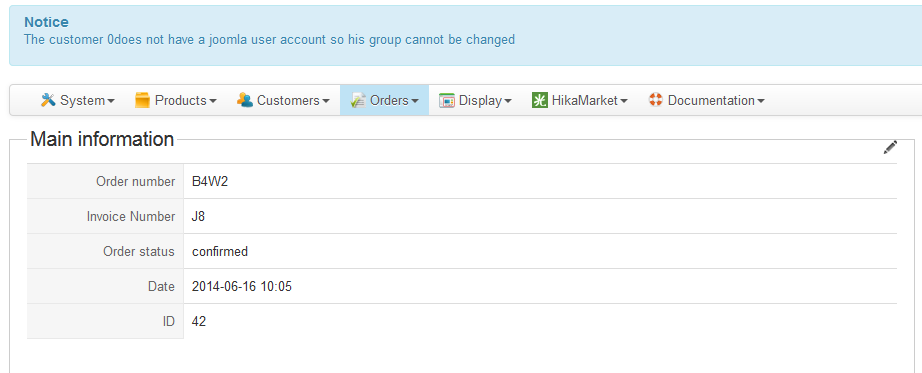Edit Main information with pencil icon
Screen dimensions: 922x373
point(890,147)
